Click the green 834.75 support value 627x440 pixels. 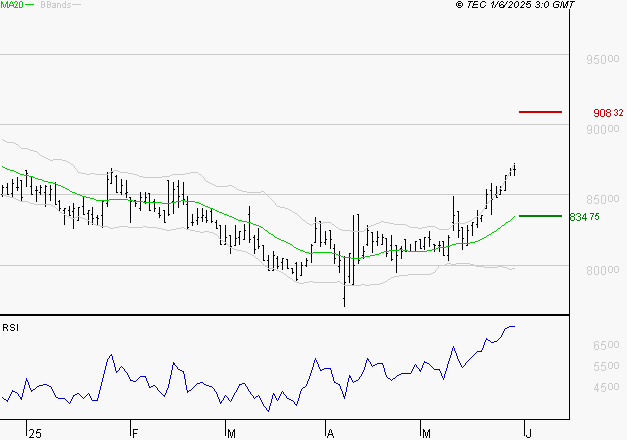pos(585,217)
